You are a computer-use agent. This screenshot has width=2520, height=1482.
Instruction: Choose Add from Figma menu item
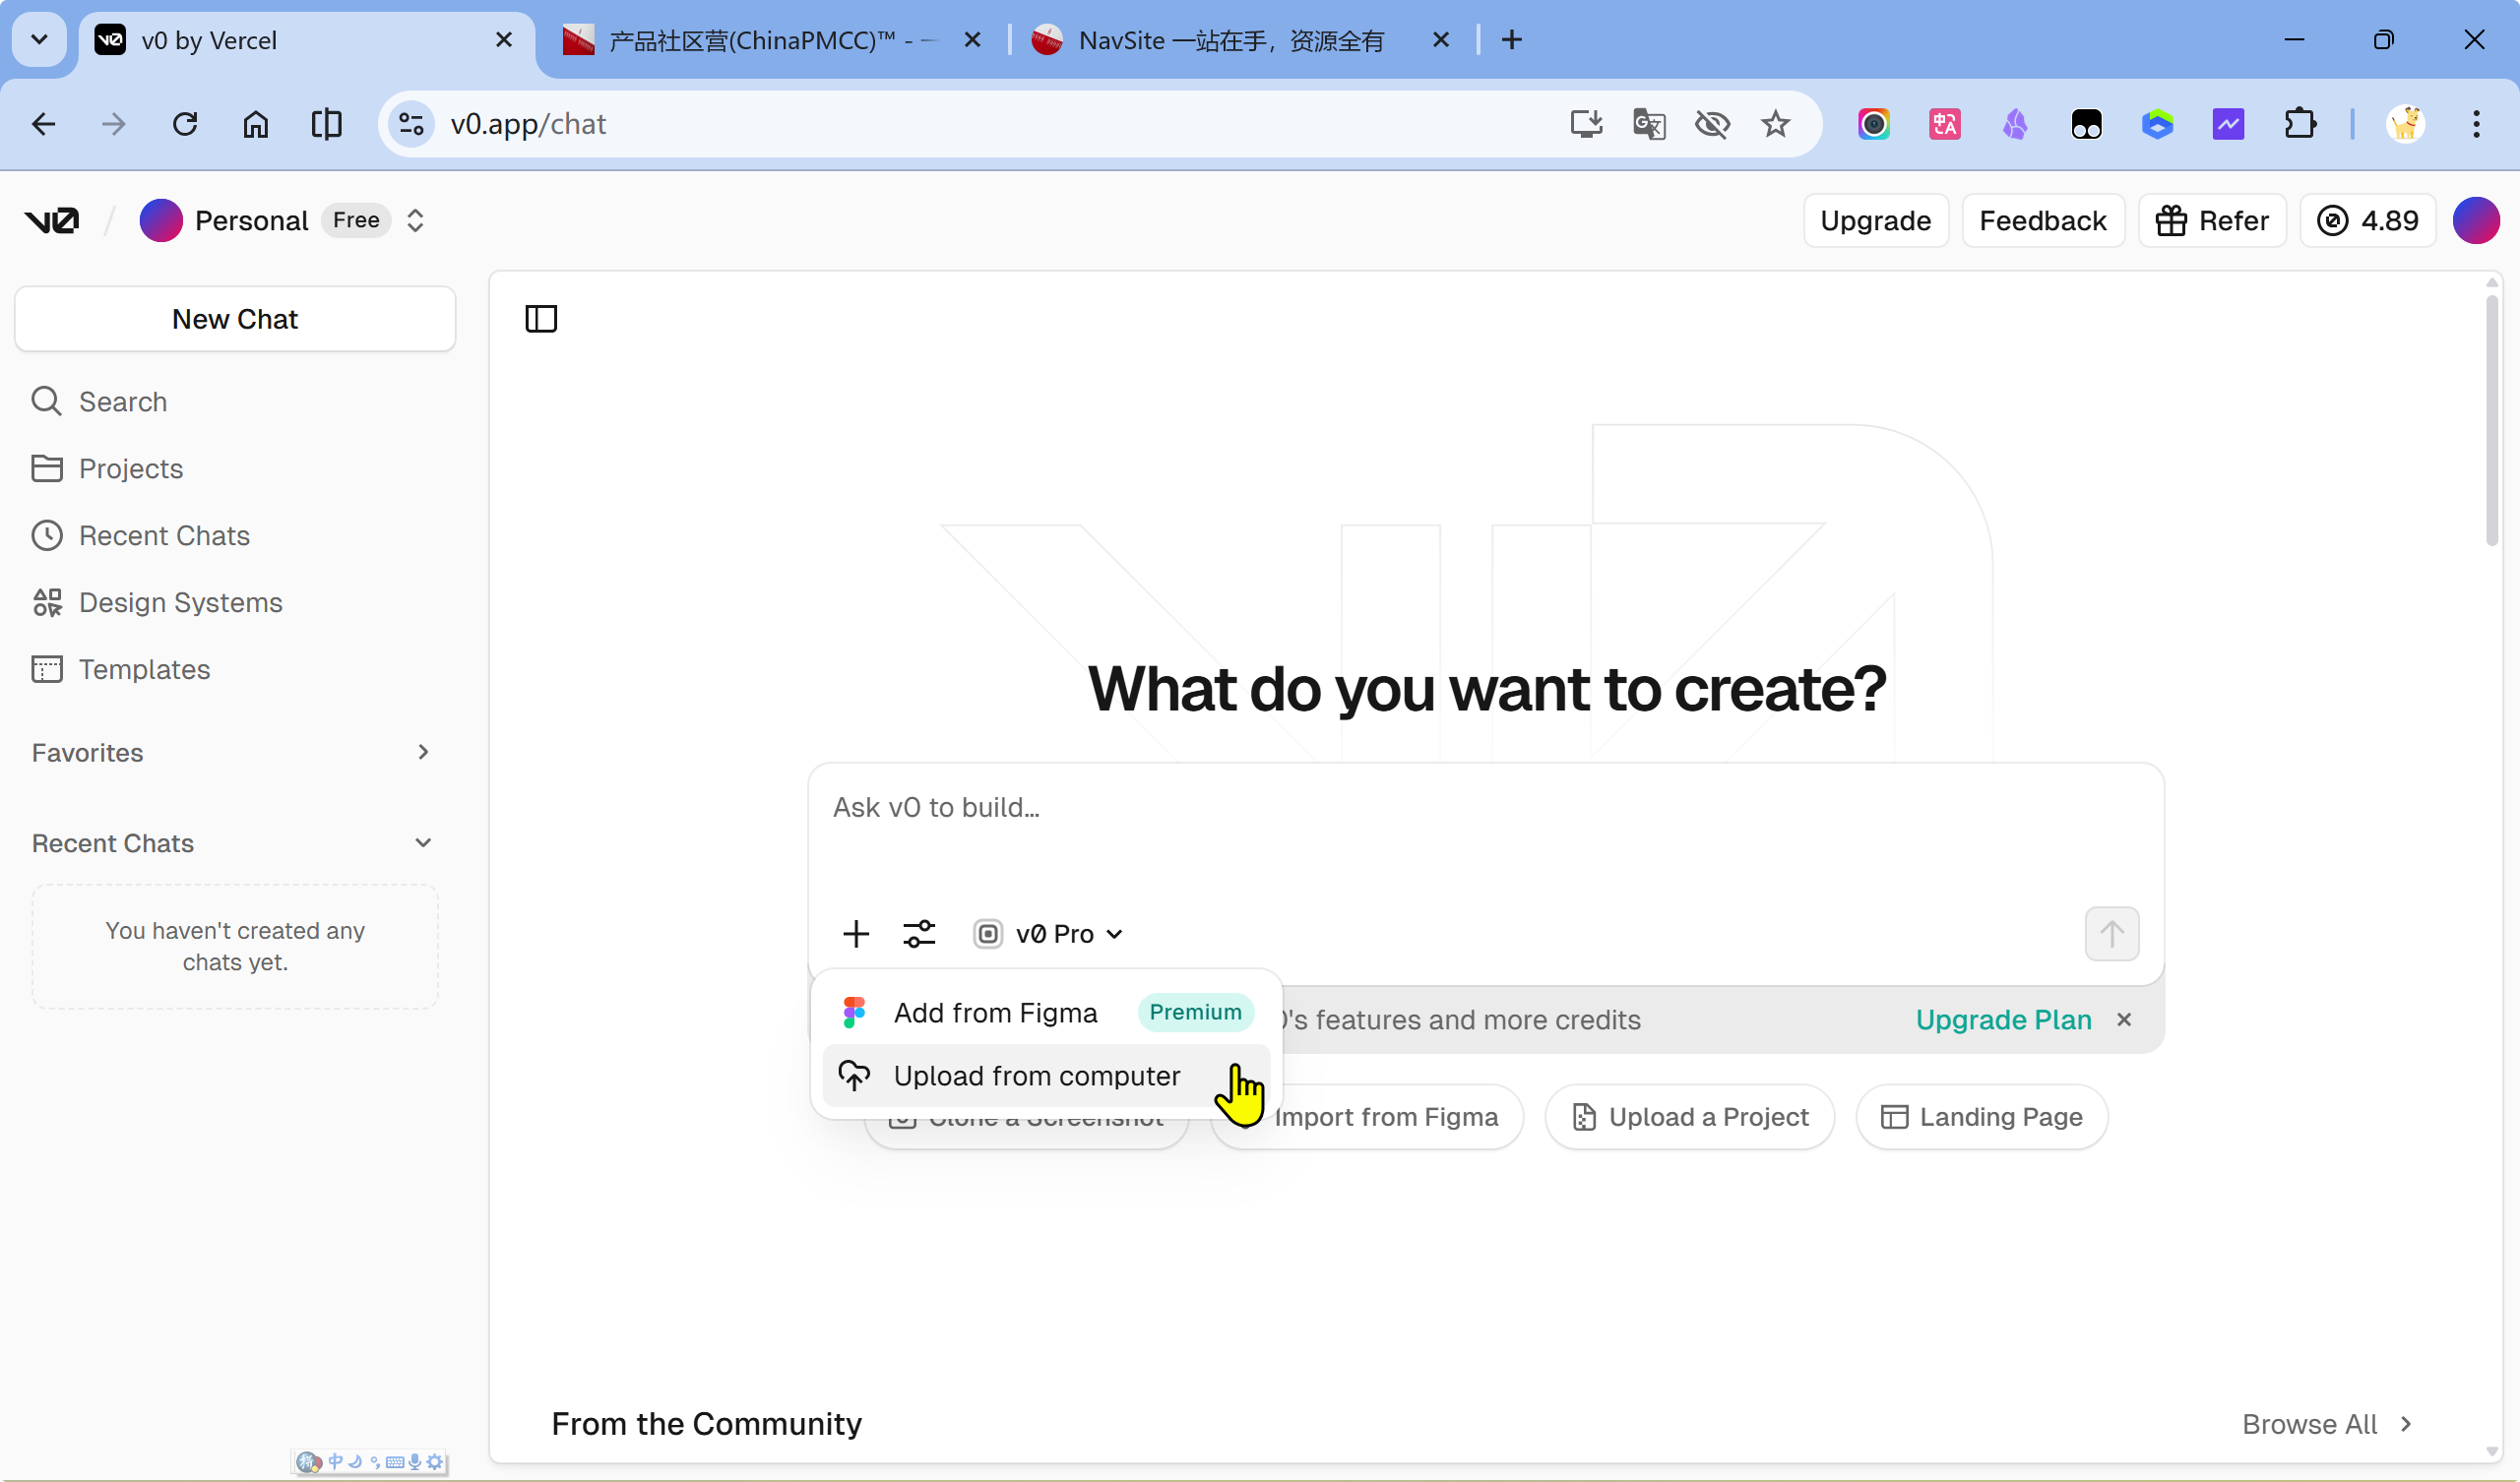click(995, 1013)
